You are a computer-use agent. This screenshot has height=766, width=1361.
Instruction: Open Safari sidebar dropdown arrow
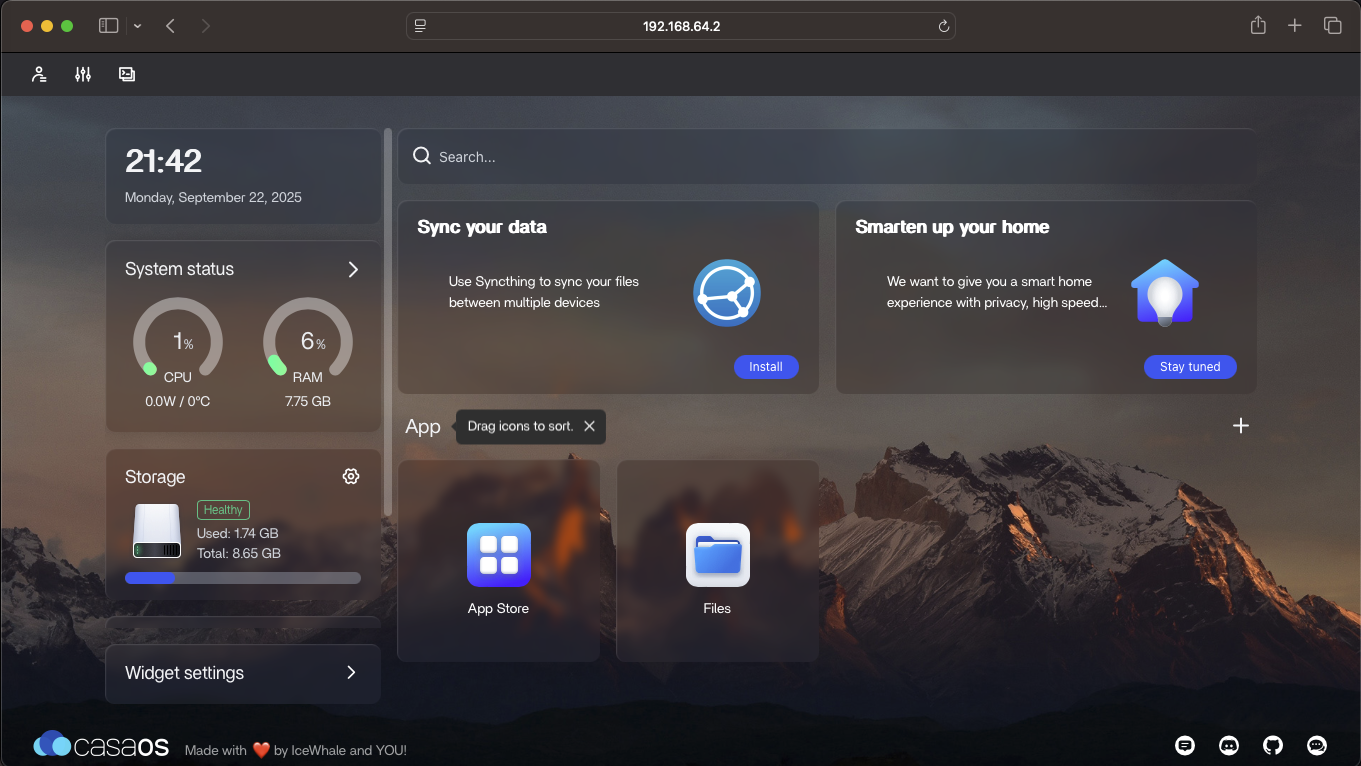137,26
